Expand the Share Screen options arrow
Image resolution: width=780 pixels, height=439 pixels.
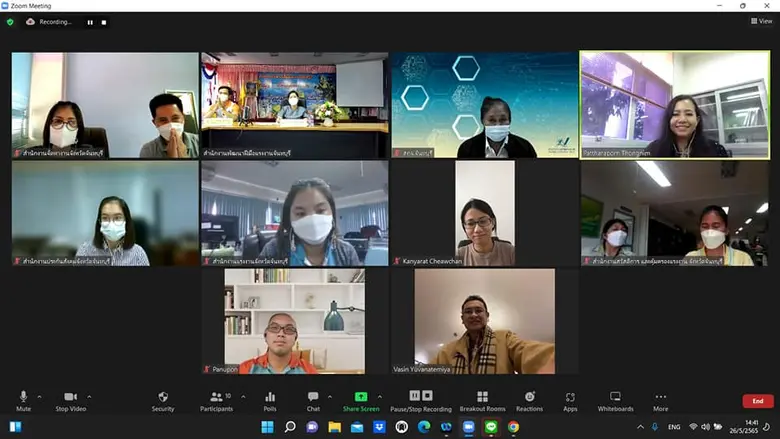click(x=379, y=396)
